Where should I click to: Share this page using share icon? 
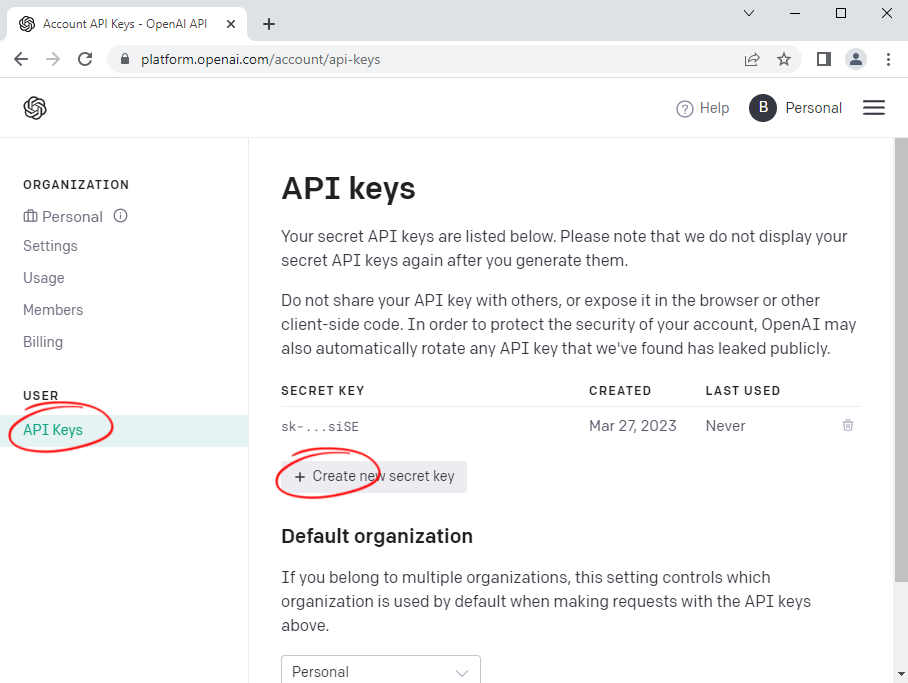click(x=752, y=59)
